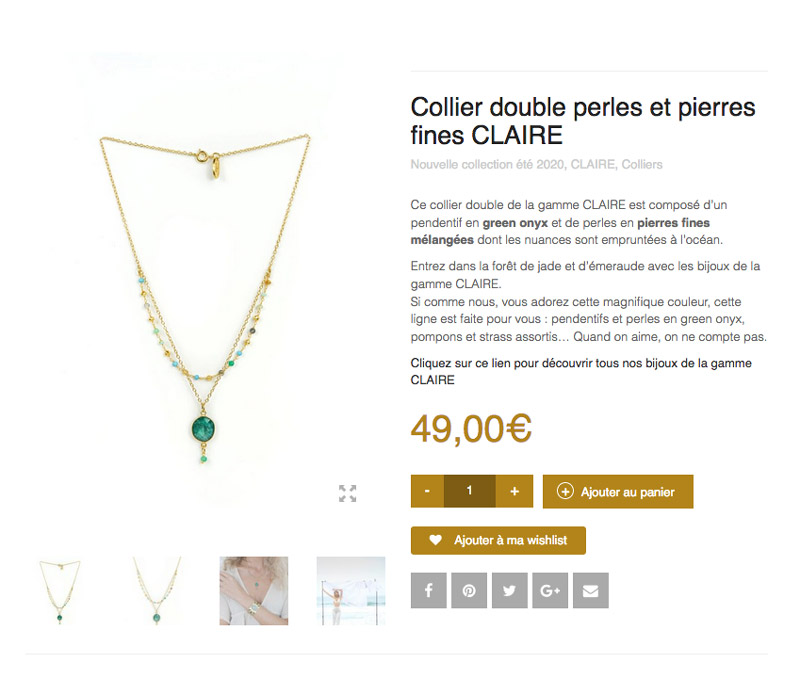Image resolution: width=800 pixels, height=679 pixels.
Task: Share product on Google Plus
Action: (x=550, y=590)
